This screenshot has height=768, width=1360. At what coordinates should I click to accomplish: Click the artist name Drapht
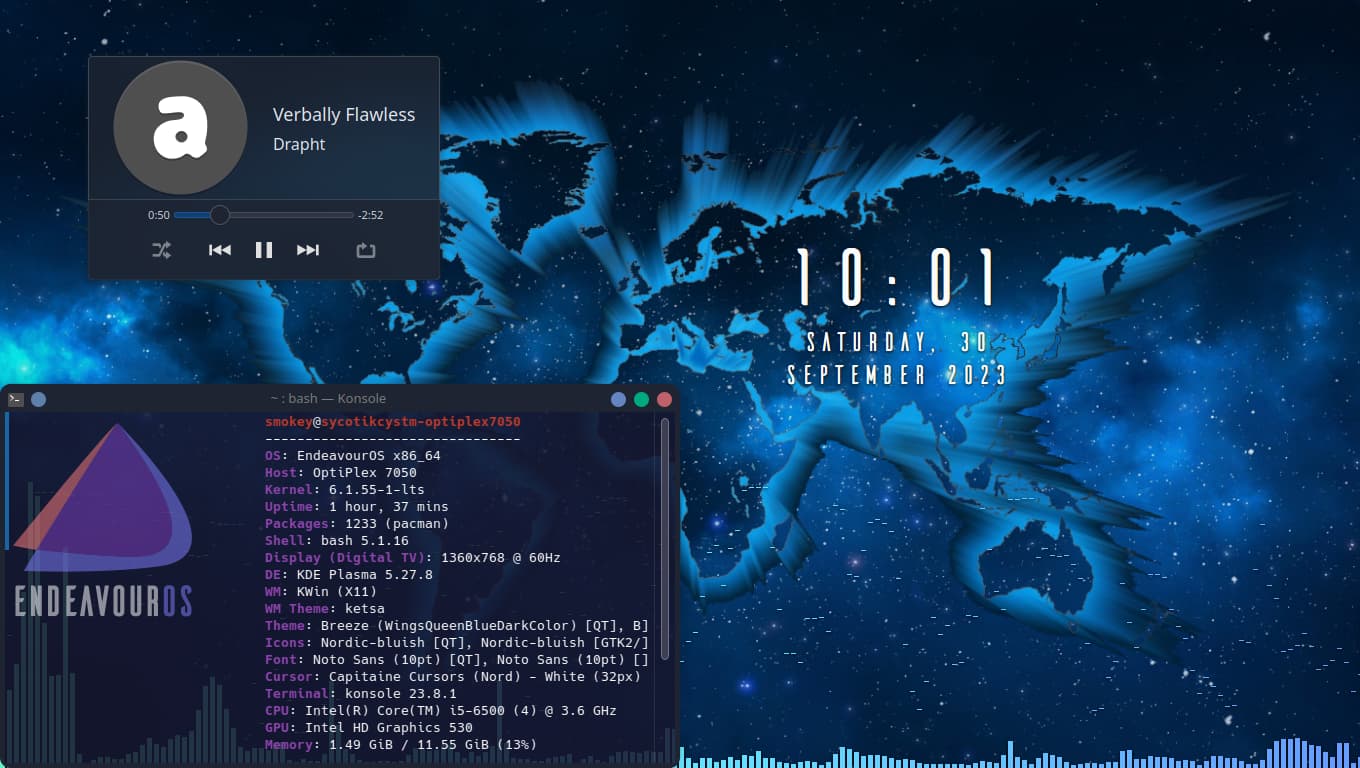click(299, 144)
